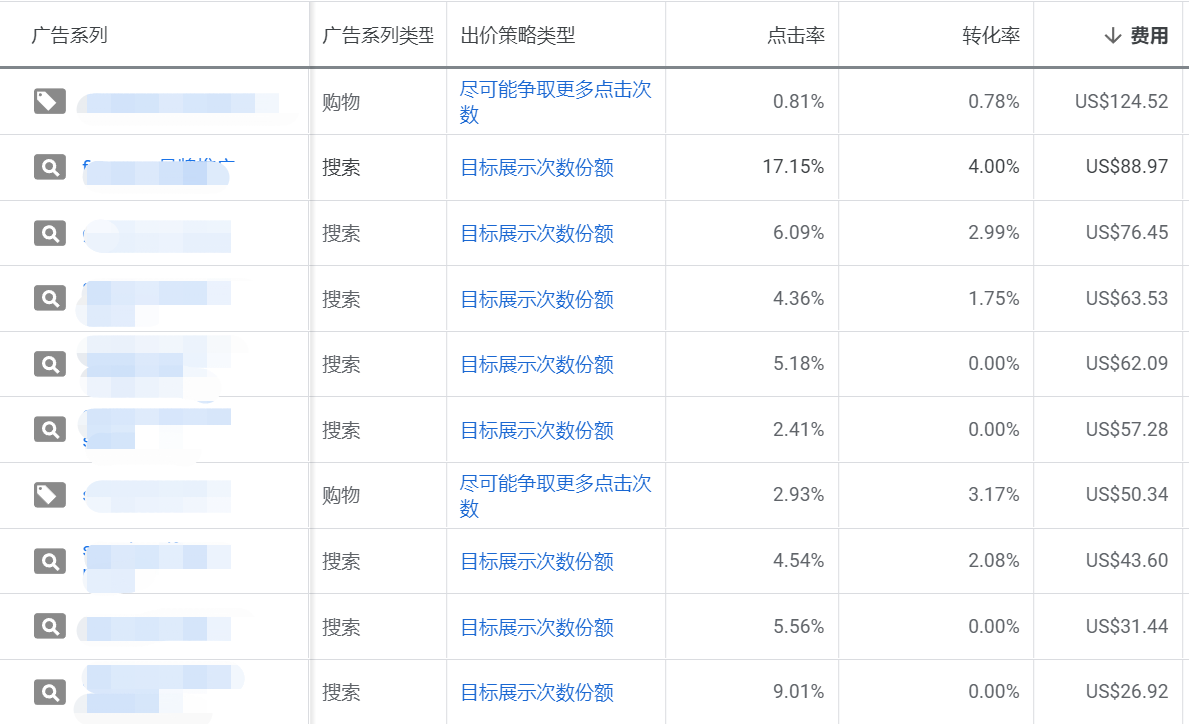Open the 尽可能争取更多点击次数 link on the first row
This screenshot has width=1189, height=724.
tap(555, 101)
